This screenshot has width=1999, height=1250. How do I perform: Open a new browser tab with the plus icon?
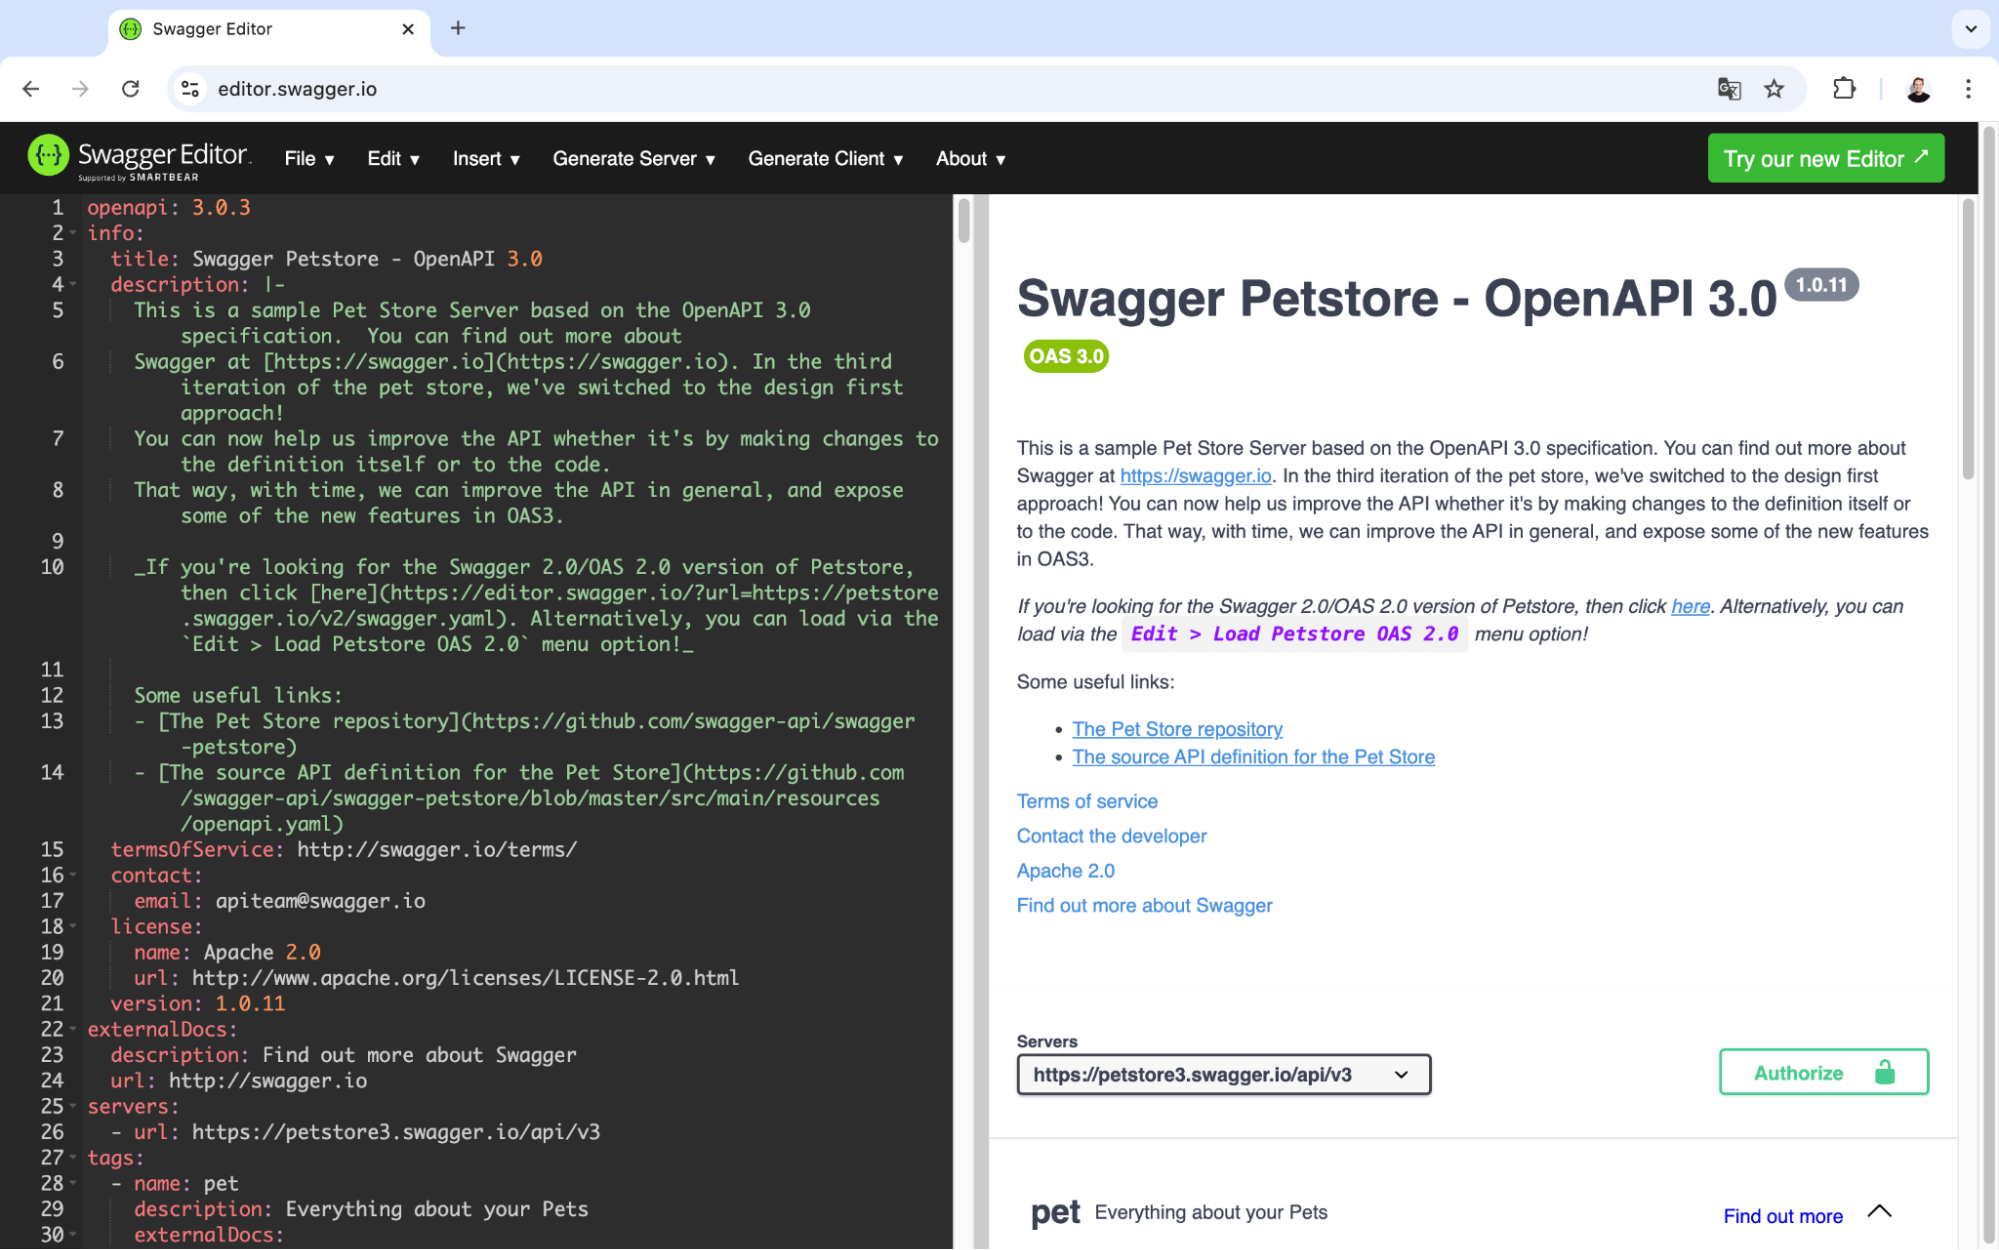pos(458,28)
